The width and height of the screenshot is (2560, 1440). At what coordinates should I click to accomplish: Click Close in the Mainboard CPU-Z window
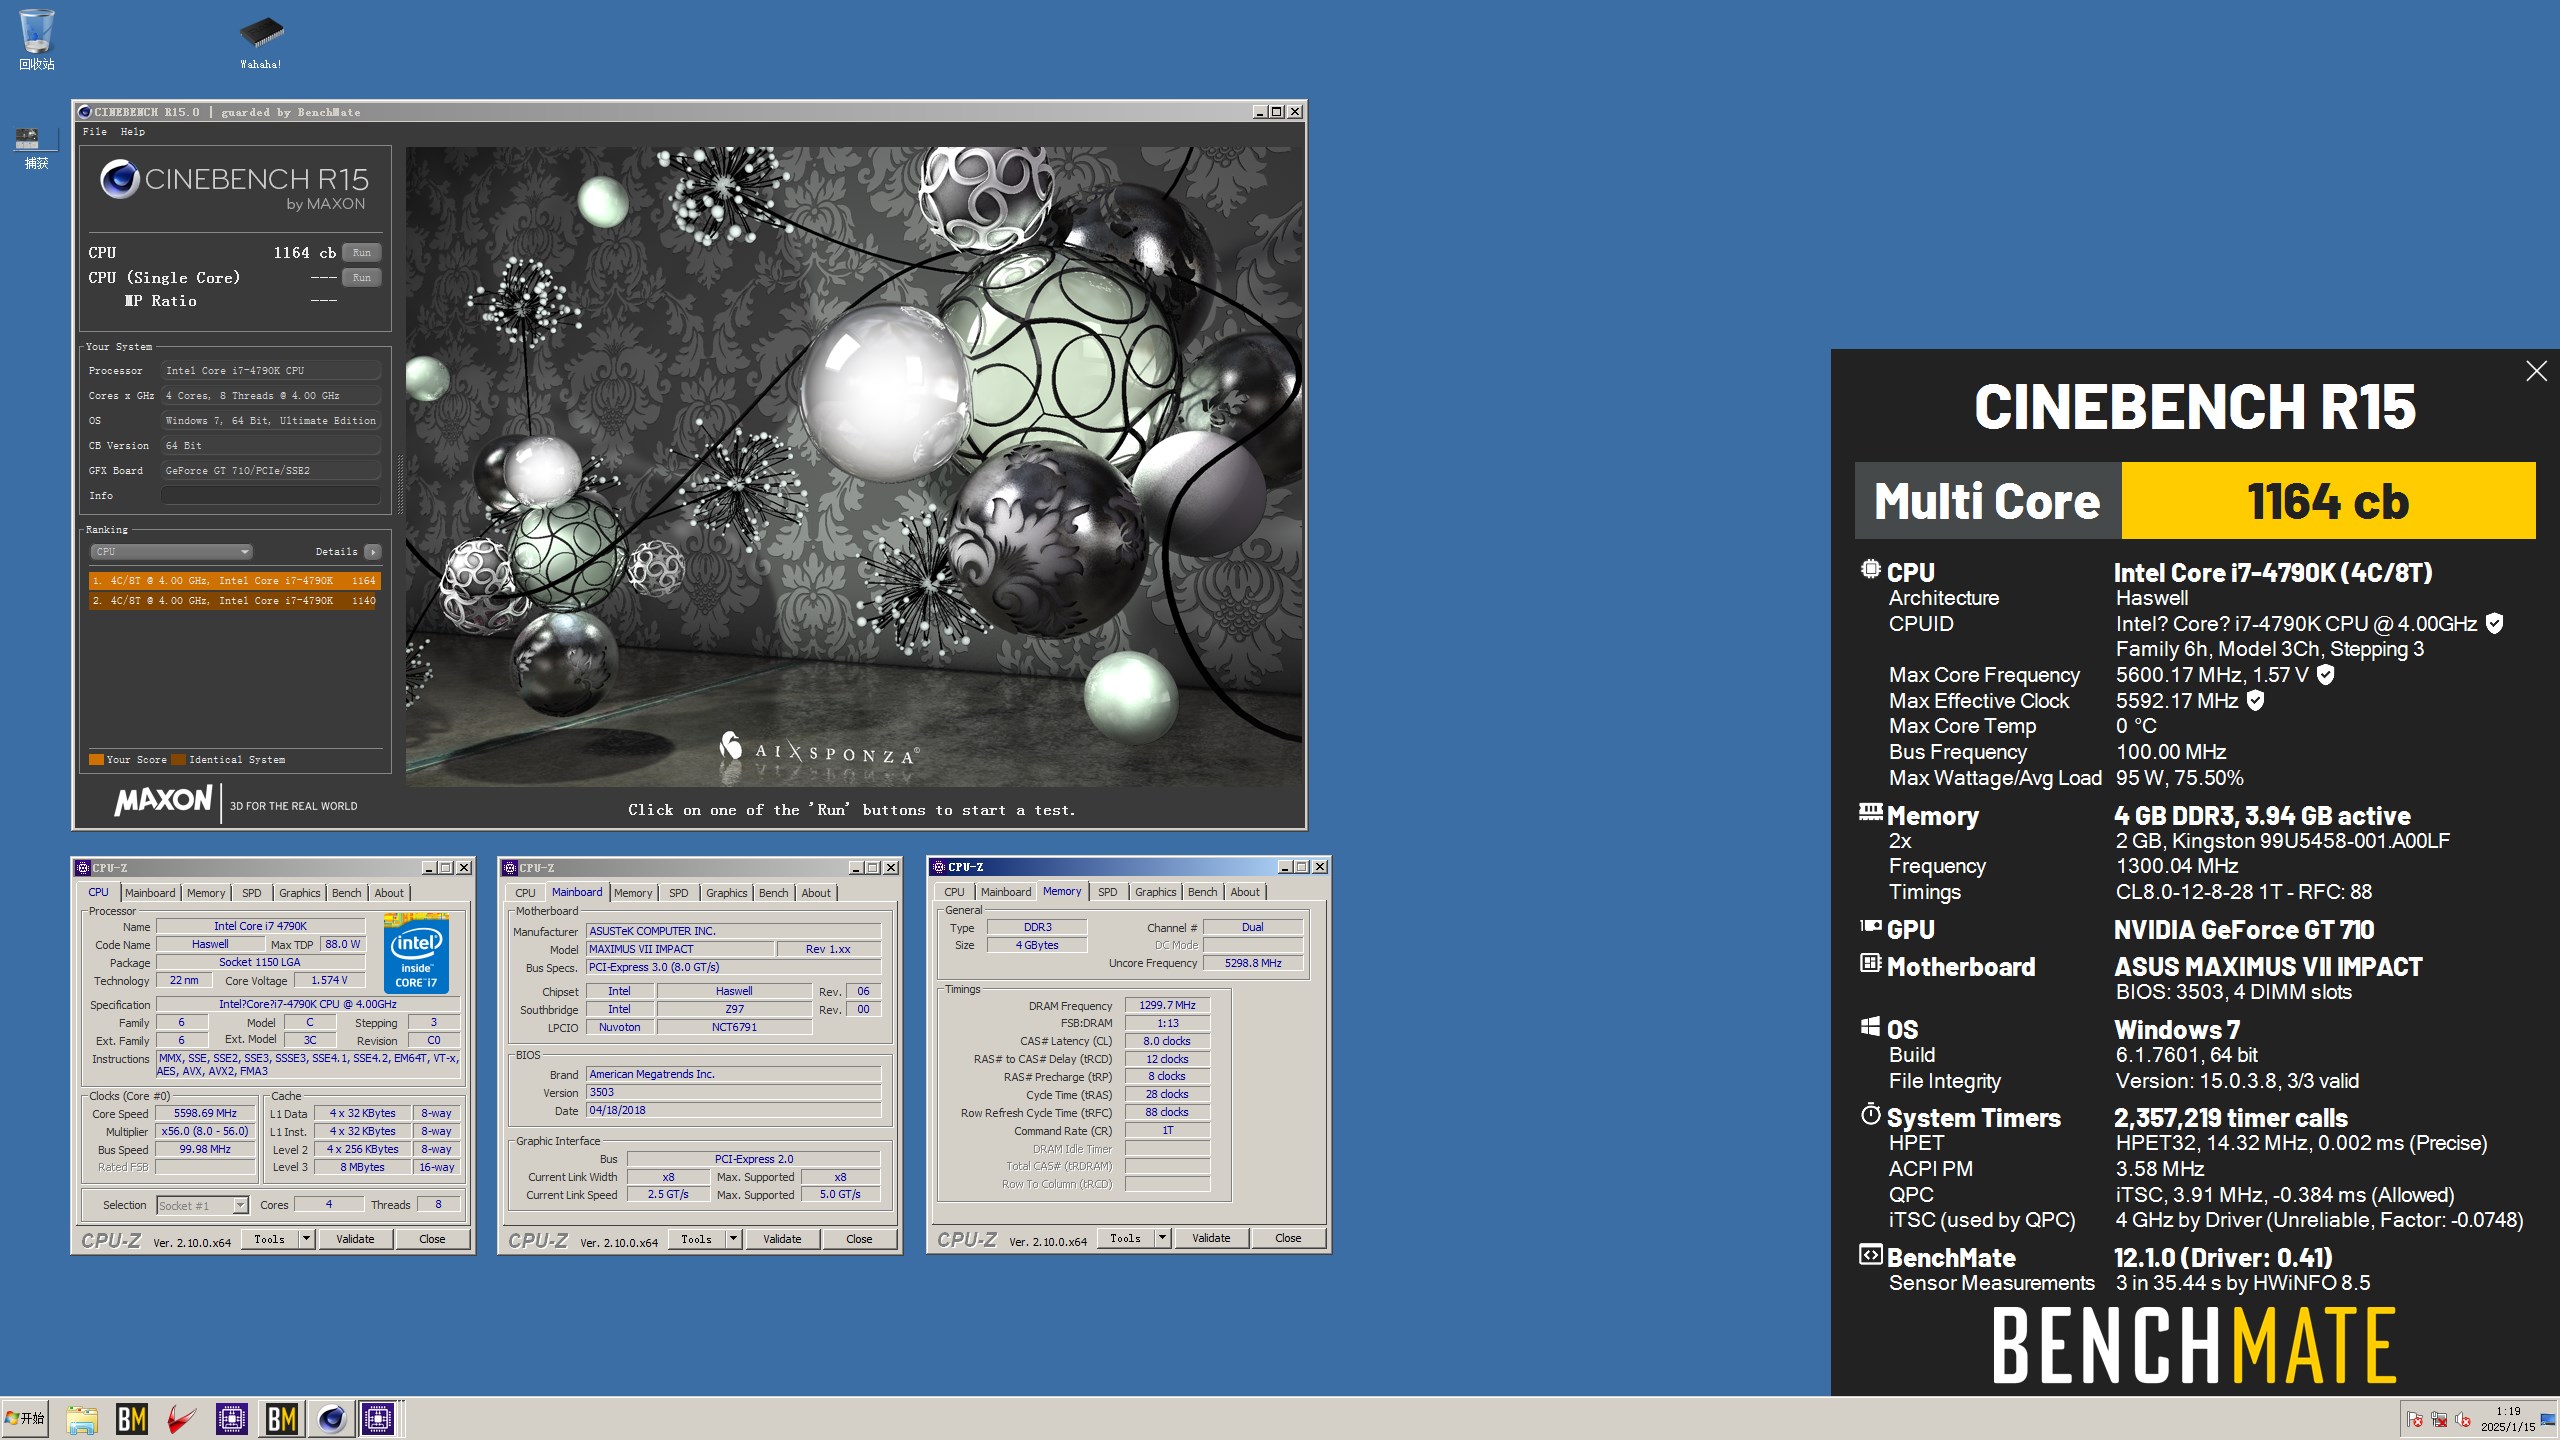click(860, 1239)
